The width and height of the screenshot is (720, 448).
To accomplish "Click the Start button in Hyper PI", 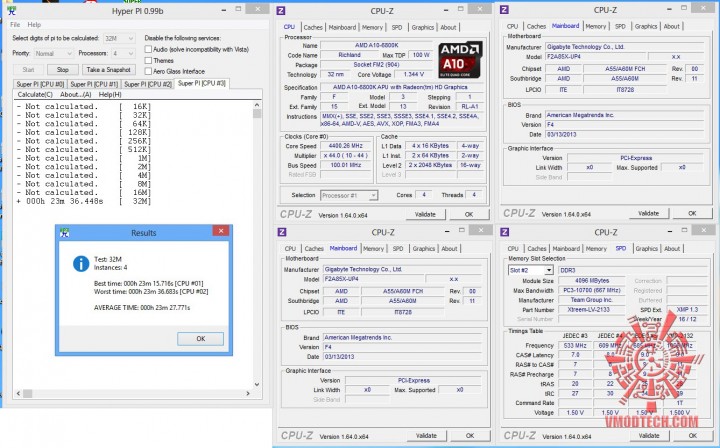I will (x=28, y=70).
